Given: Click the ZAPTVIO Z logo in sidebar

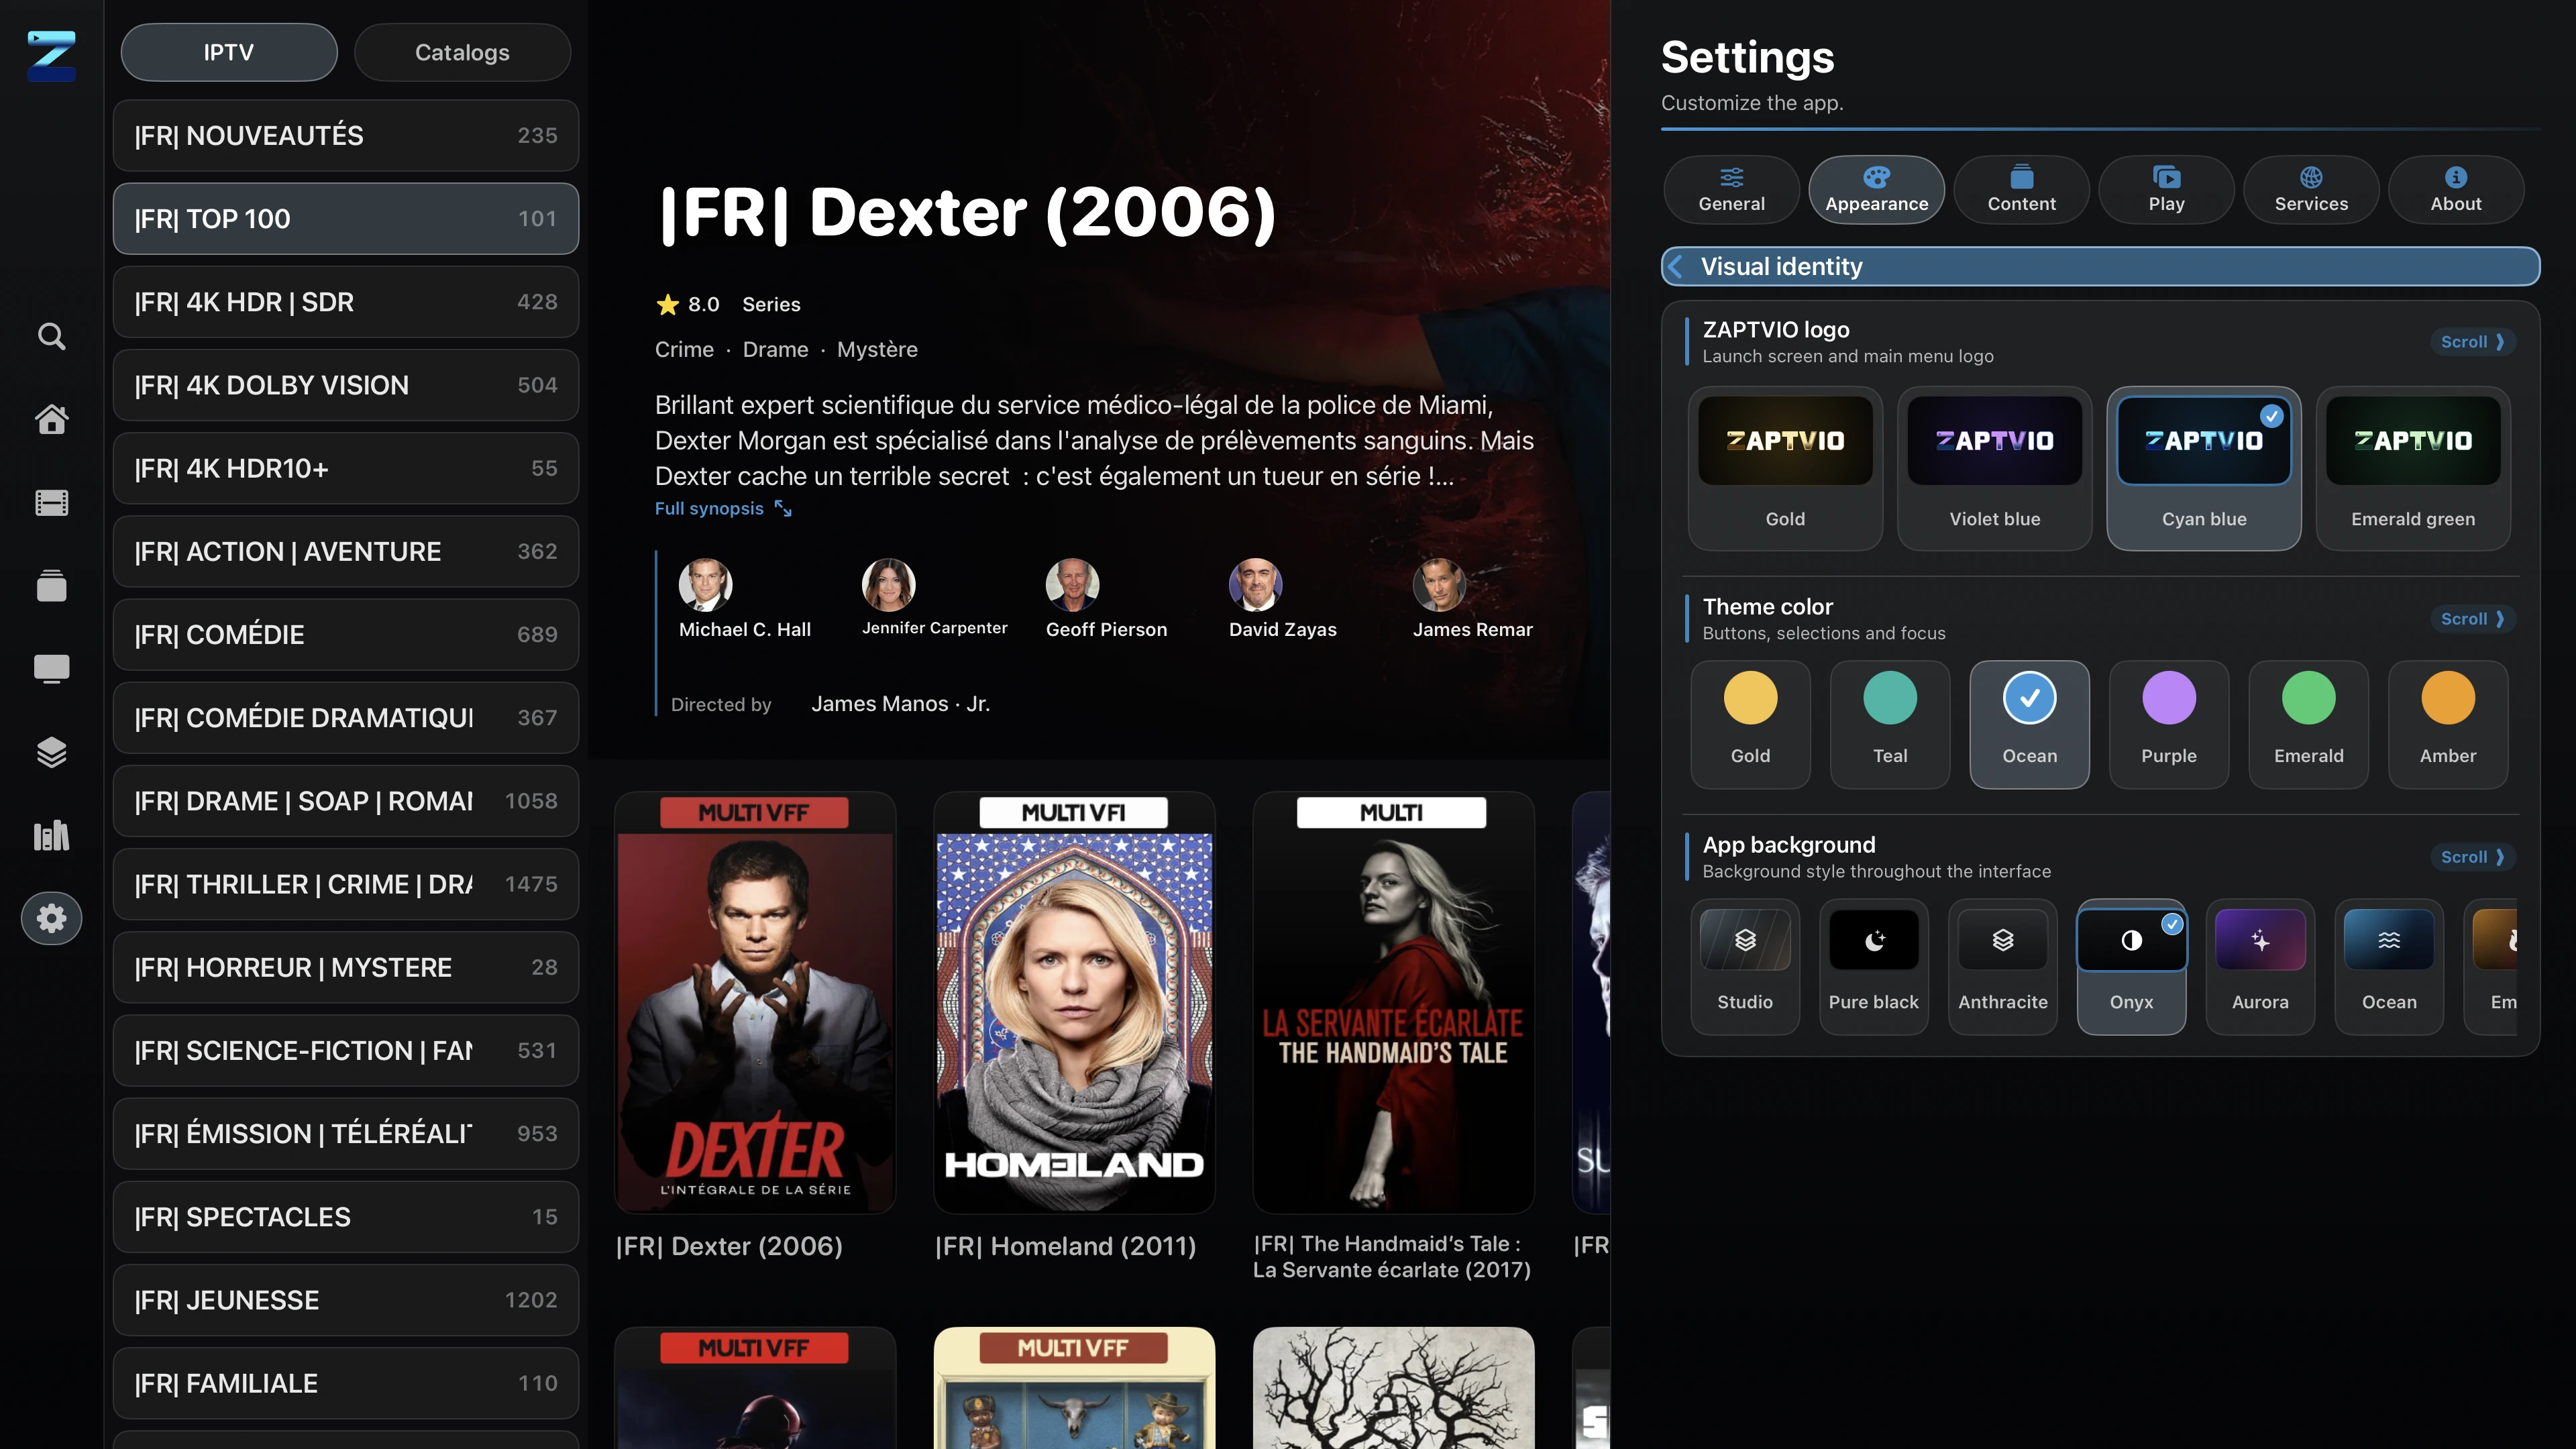Looking at the screenshot, I should pos(51,56).
